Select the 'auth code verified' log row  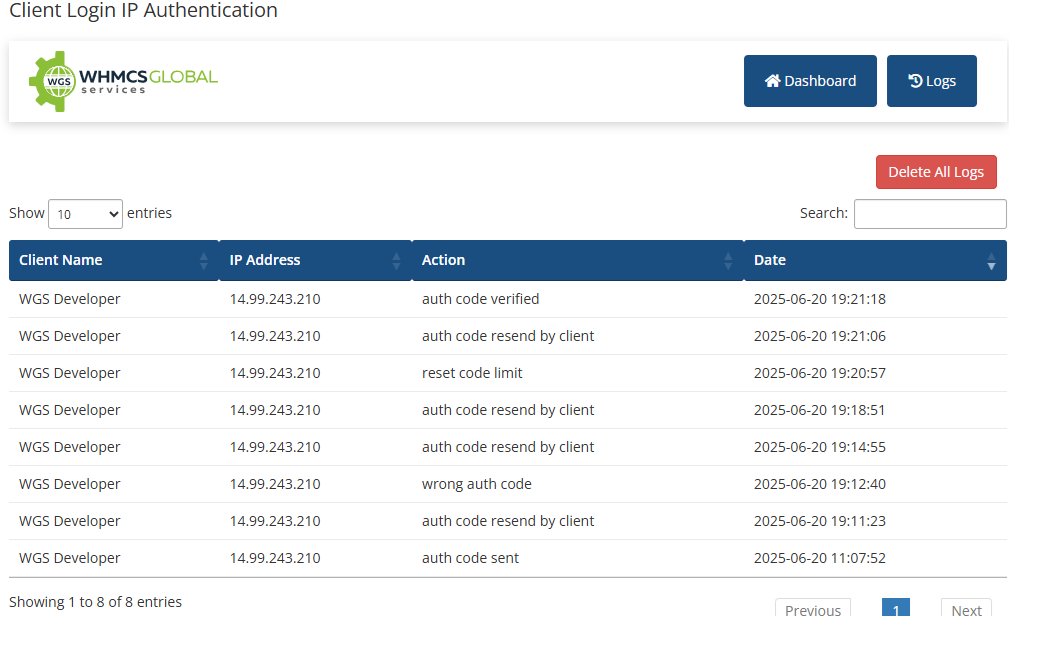coord(480,299)
